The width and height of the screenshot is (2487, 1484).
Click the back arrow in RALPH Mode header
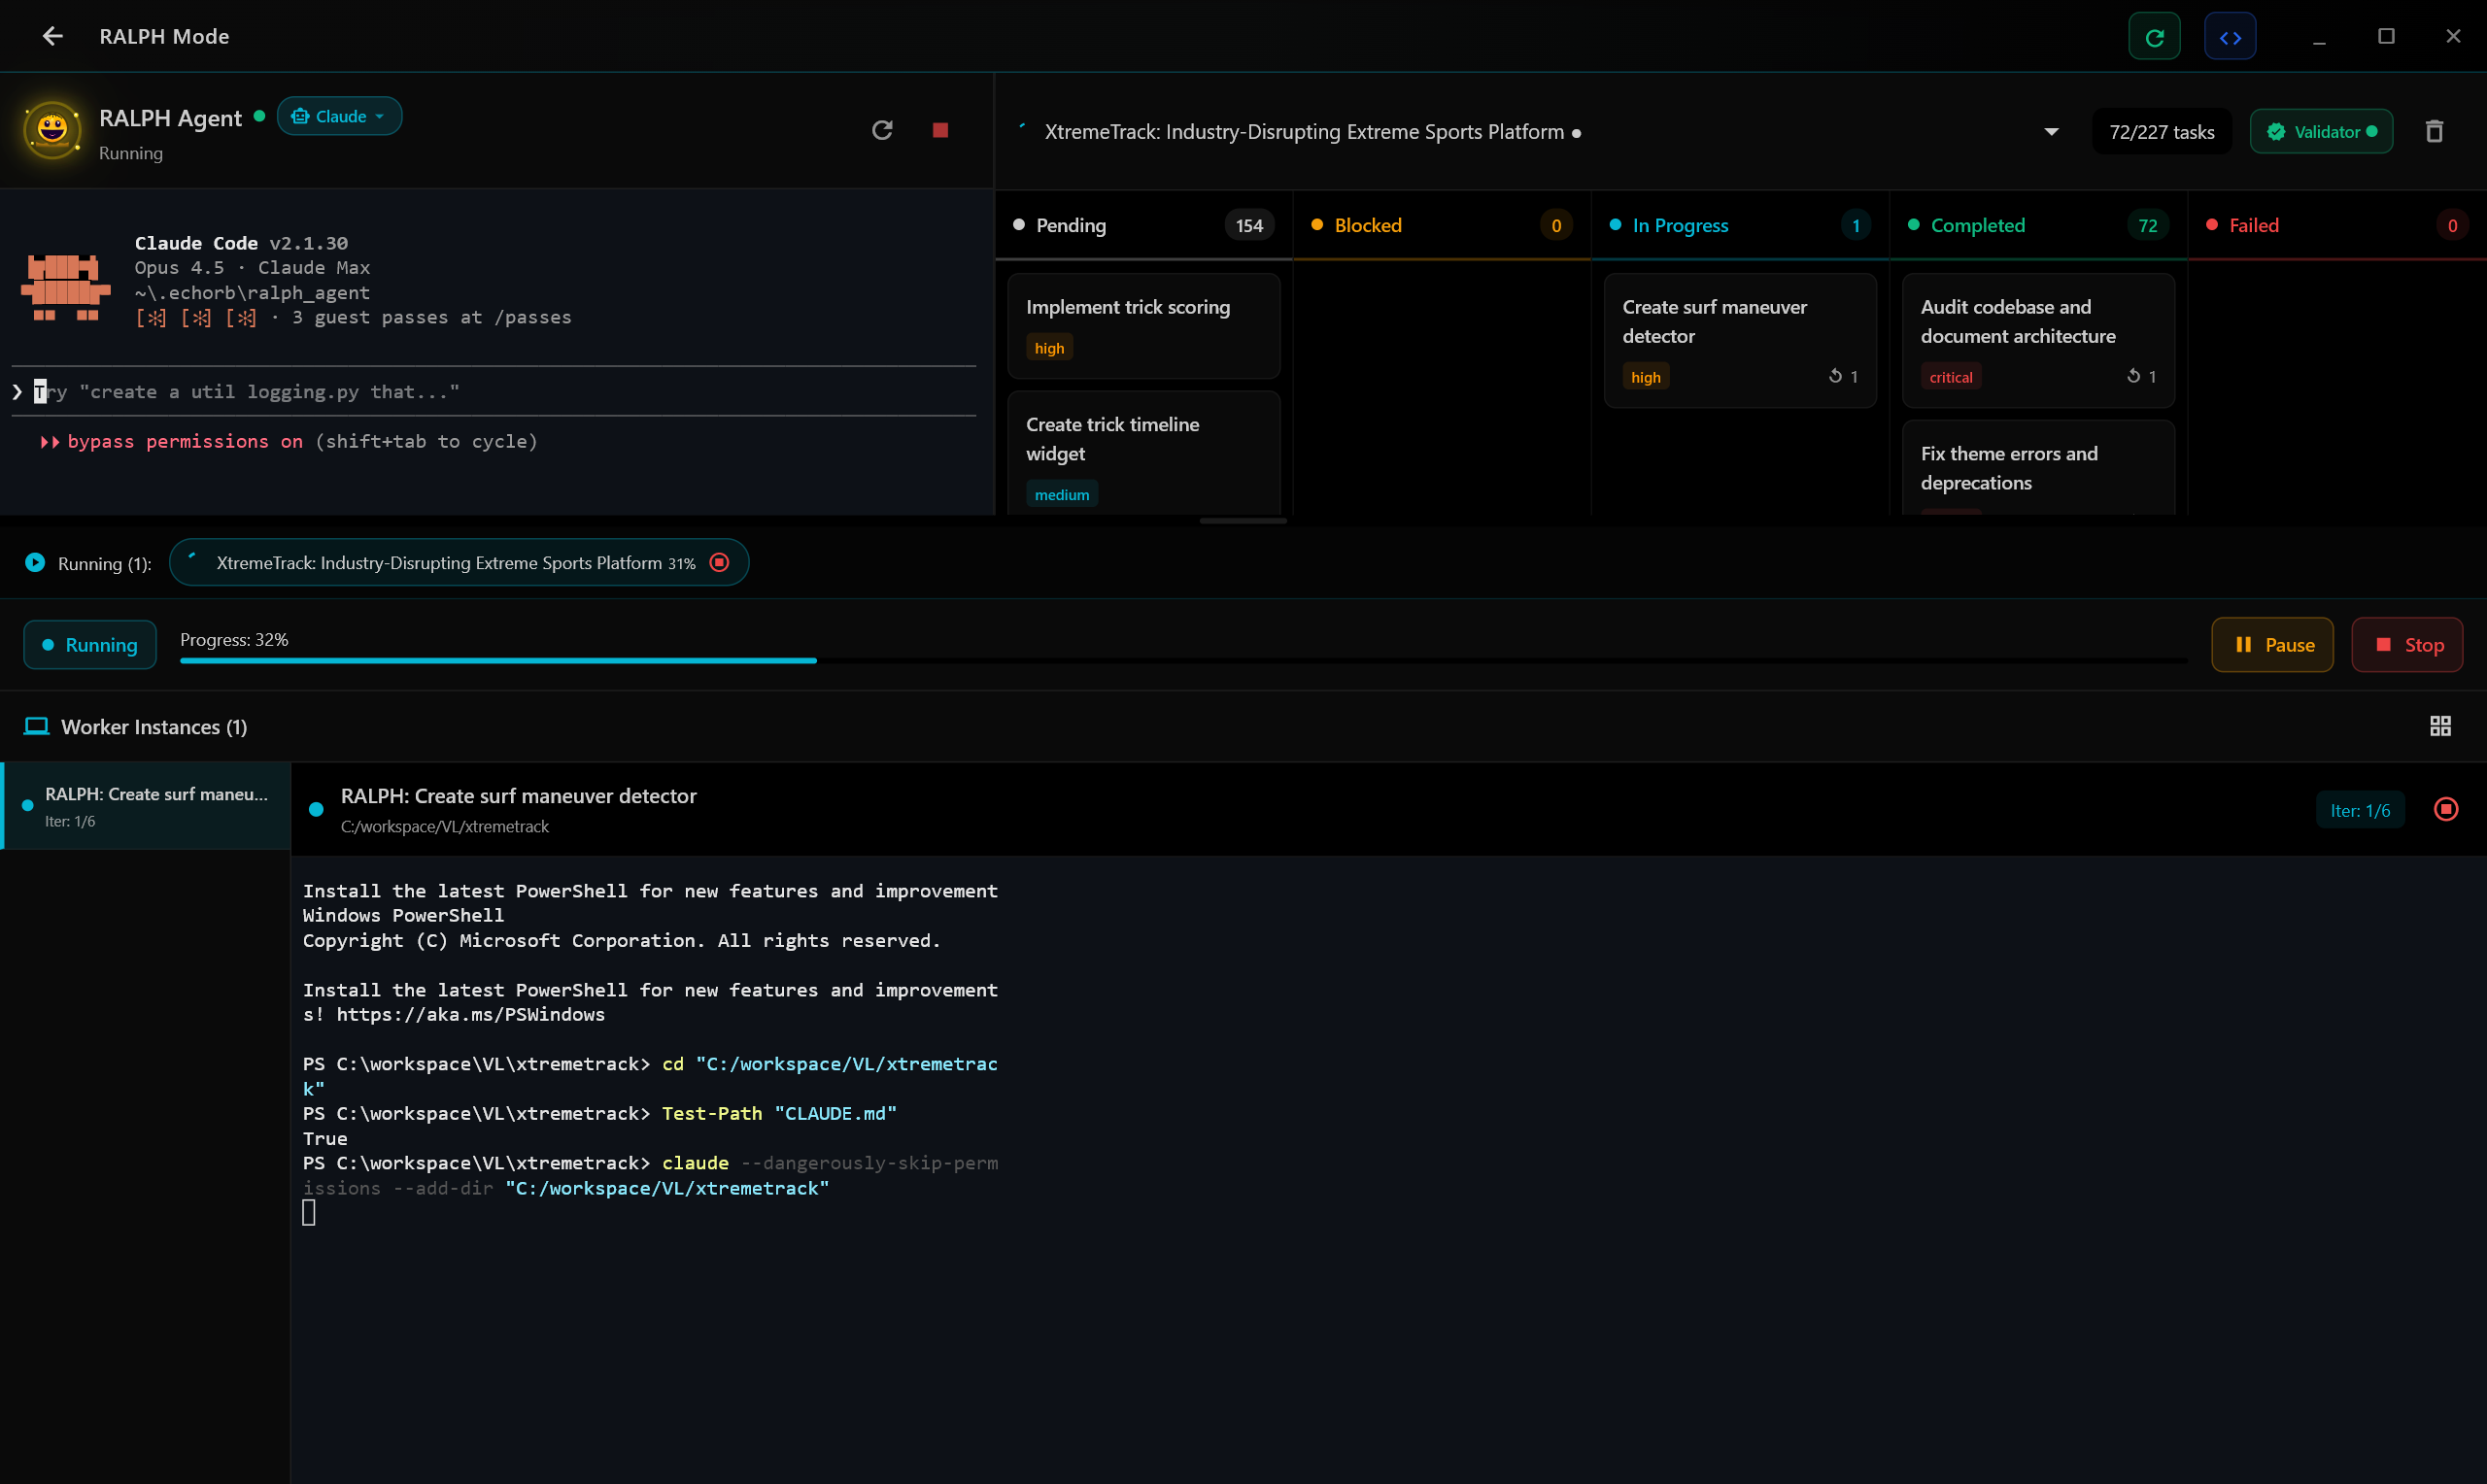pos(52,36)
